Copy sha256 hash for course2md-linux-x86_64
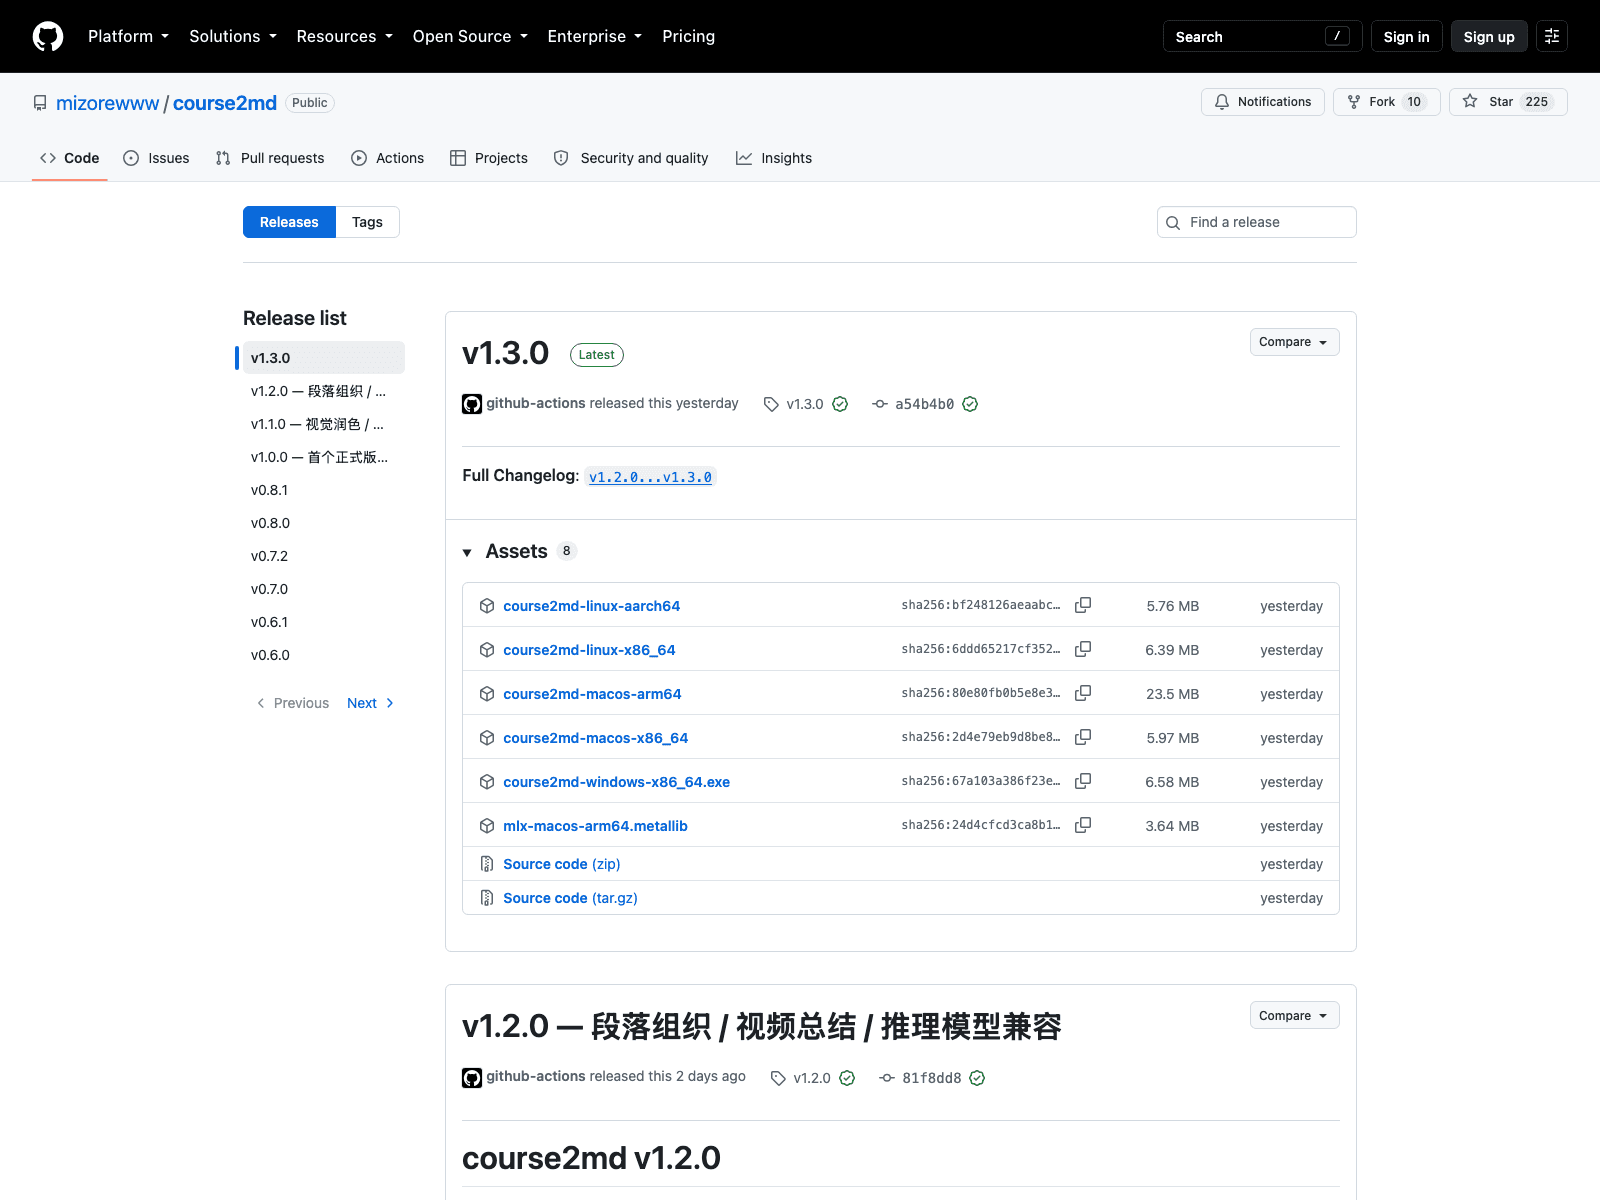Screen dimensions: 1600x1200 (1083, 649)
